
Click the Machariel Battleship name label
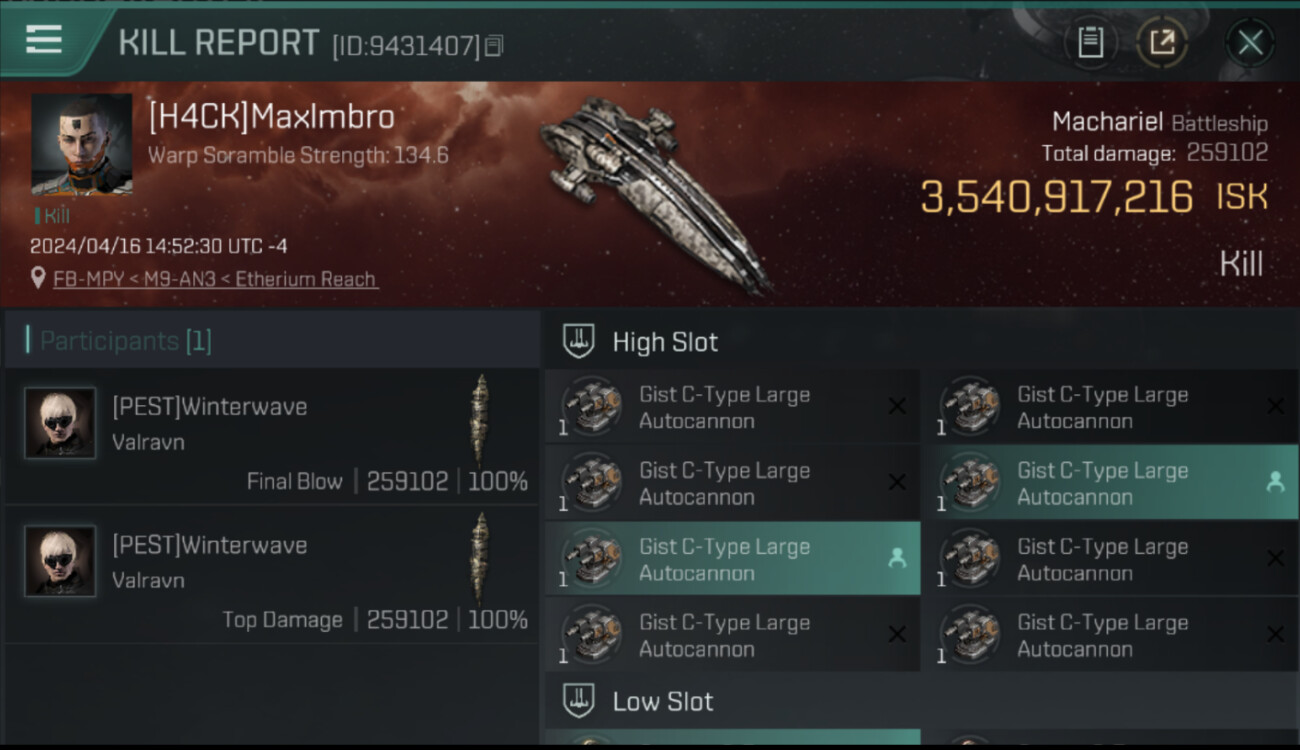coord(1159,123)
